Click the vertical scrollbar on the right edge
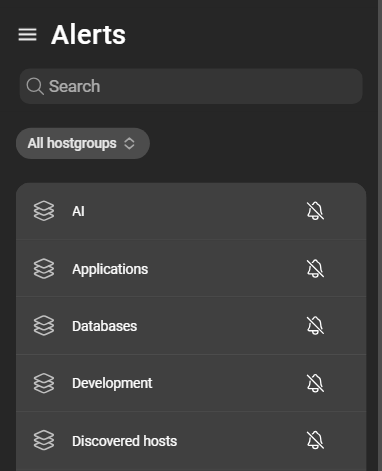This screenshot has height=471, width=382. pyautogui.click(x=380, y=235)
